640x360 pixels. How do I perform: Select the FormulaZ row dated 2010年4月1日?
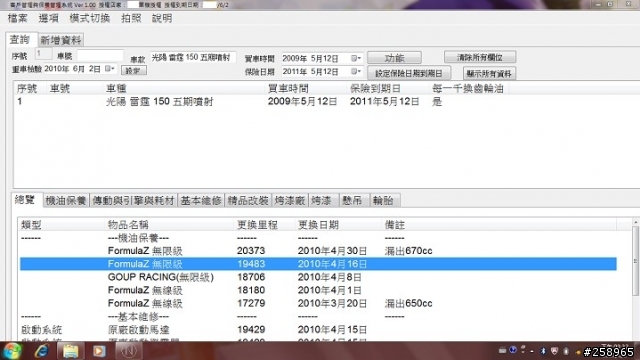(318, 290)
